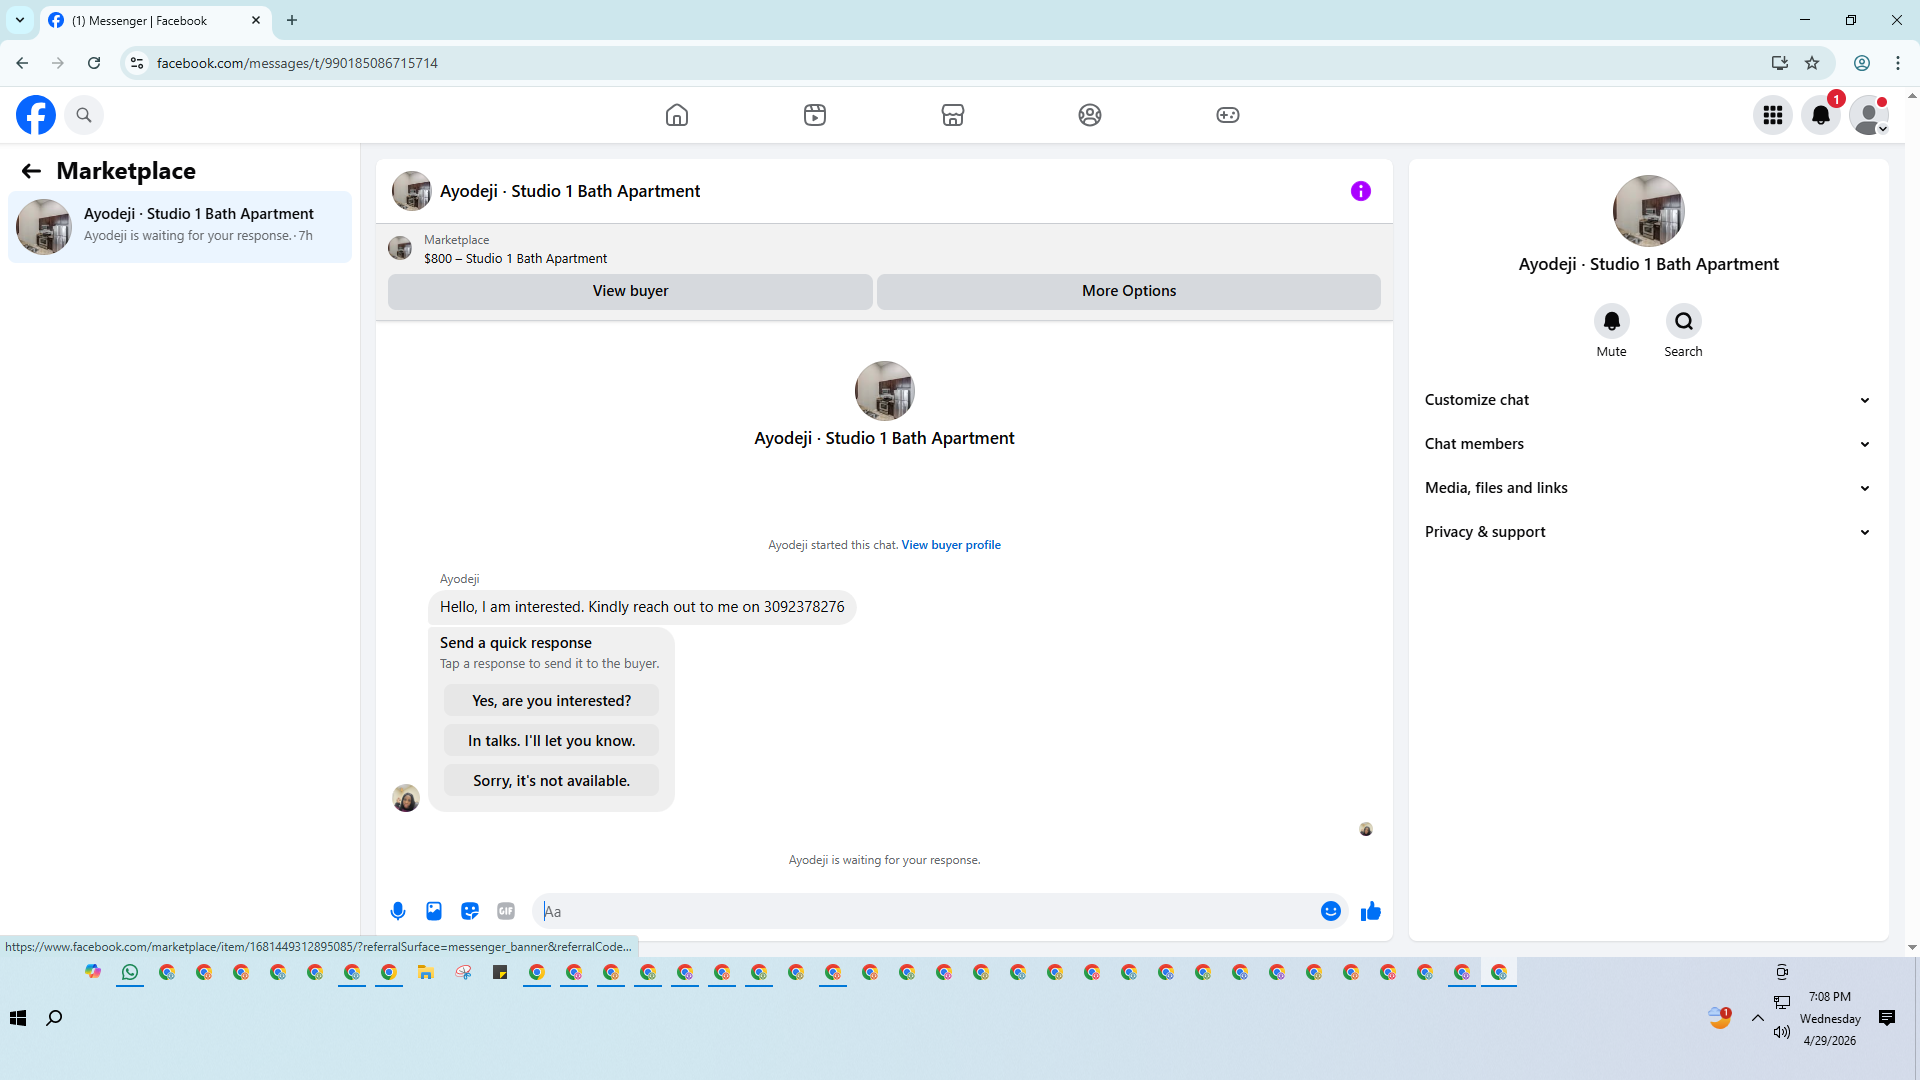
Task: Search within the conversation
Action: pyautogui.click(x=1683, y=321)
